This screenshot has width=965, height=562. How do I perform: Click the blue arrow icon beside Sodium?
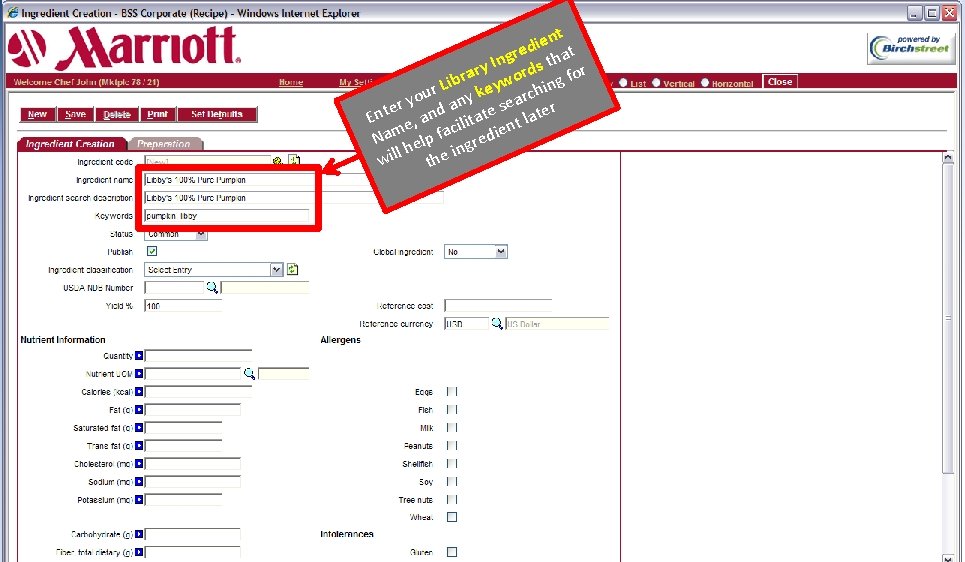(x=139, y=482)
